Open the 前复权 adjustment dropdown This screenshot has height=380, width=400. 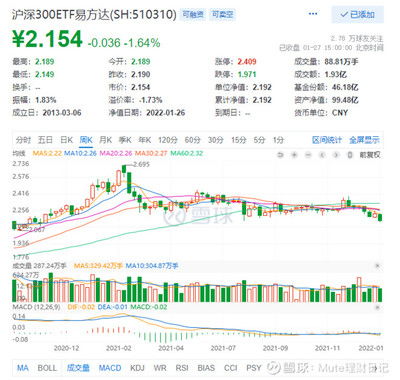pos(370,155)
